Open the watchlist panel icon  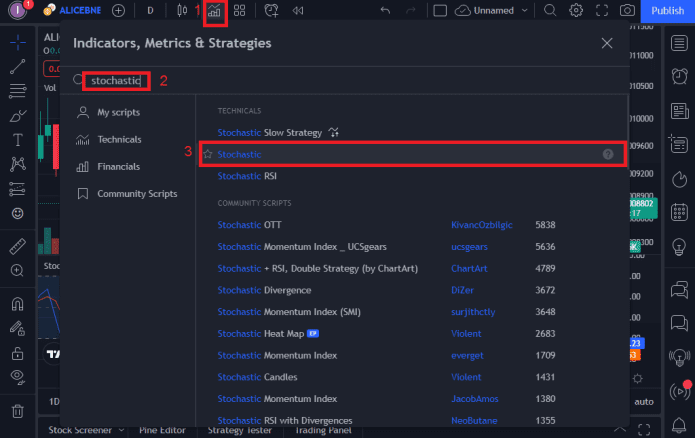point(679,43)
